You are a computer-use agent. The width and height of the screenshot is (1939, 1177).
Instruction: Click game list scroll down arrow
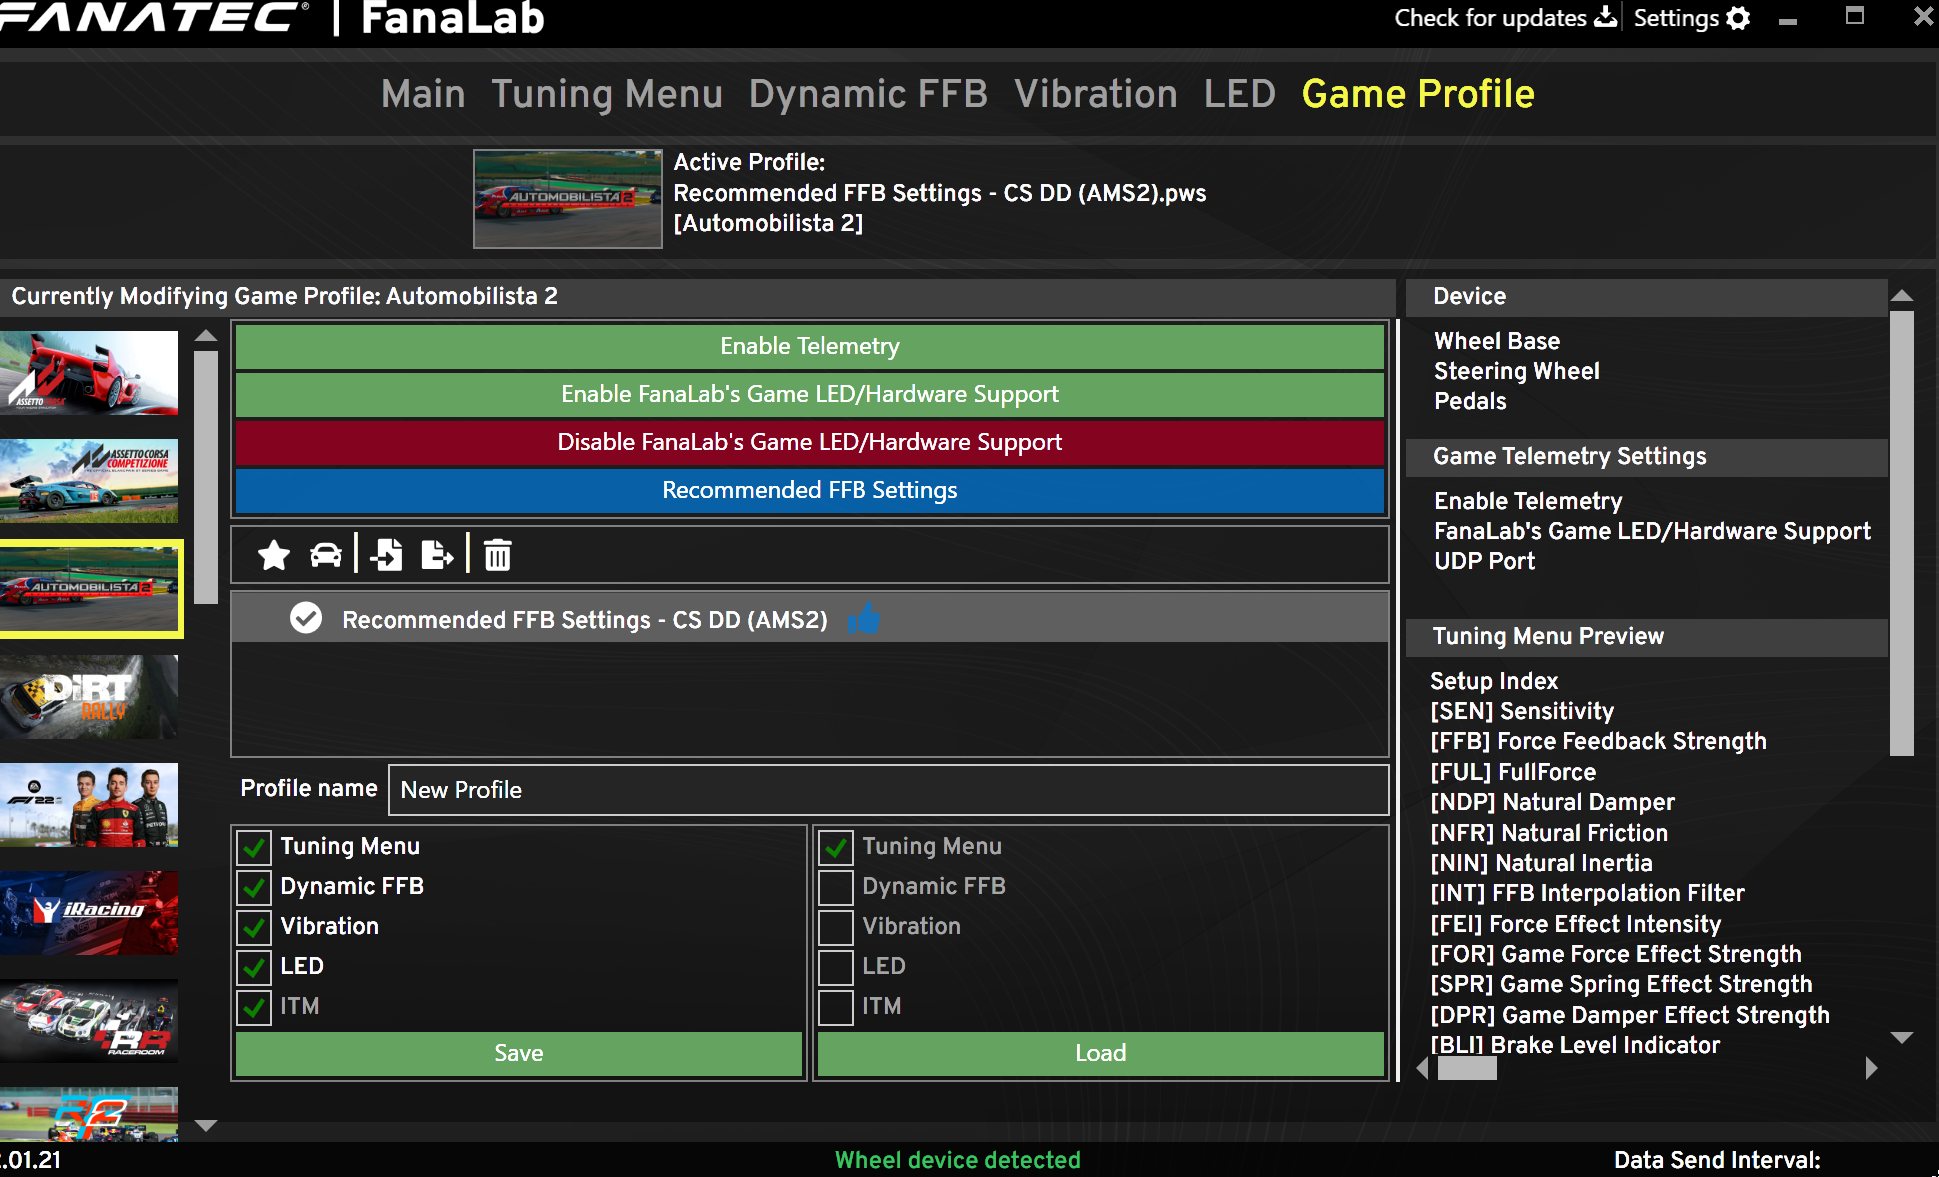[206, 1126]
